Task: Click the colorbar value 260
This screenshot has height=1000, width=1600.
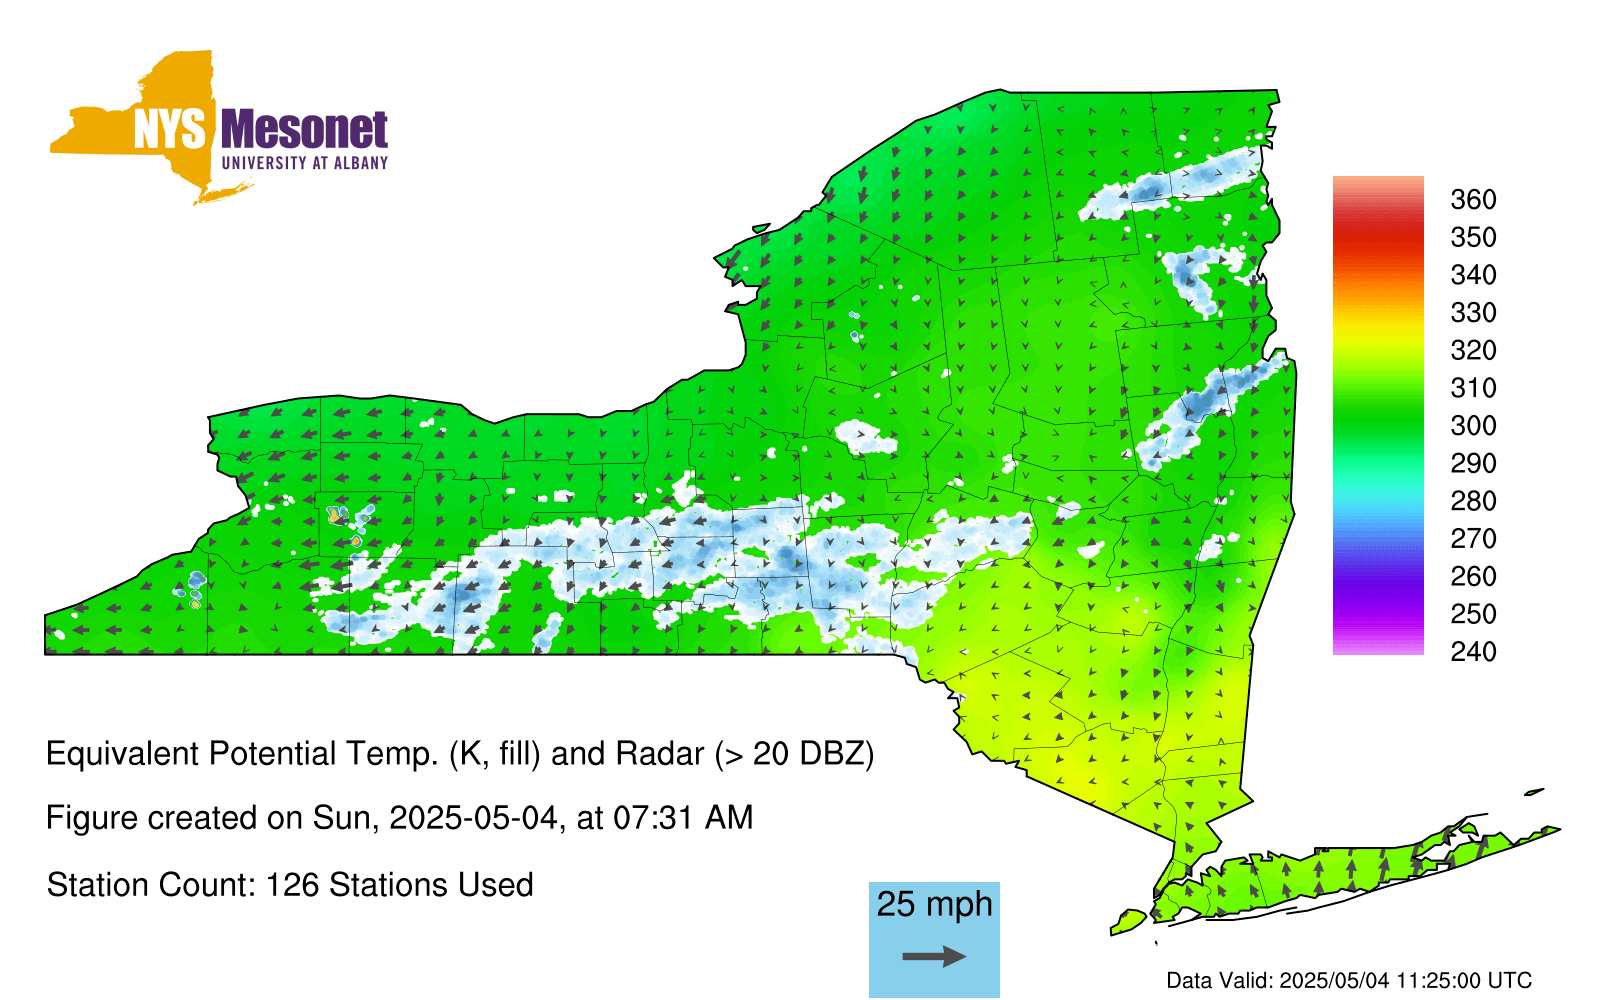Action: [x=1473, y=577]
